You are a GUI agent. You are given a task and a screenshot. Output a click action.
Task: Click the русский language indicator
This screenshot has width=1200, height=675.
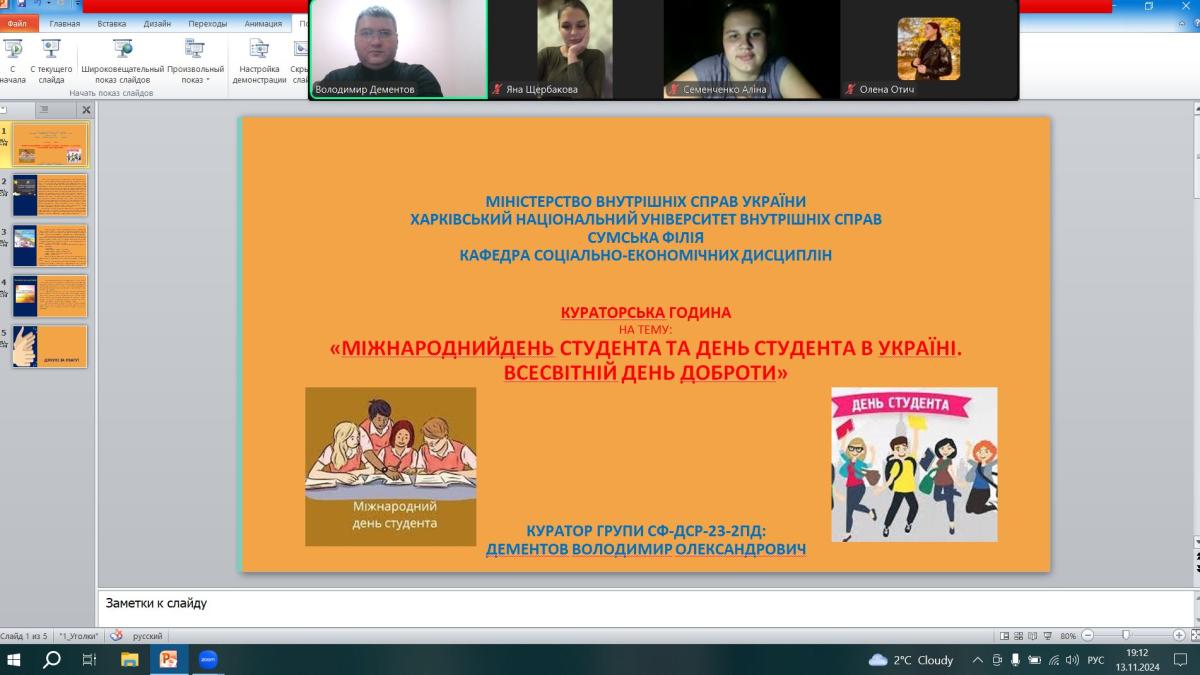(147, 636)
